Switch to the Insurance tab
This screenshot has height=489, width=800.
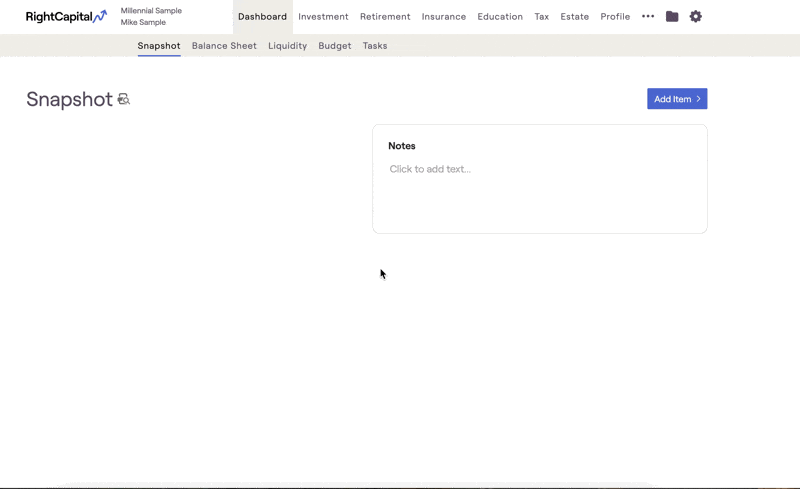[x=444, y=17]
